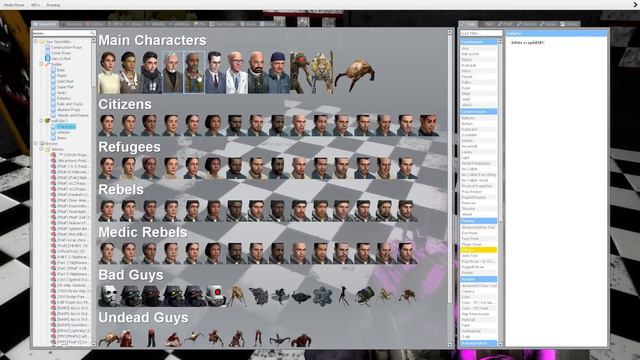Screen dimensions: 640x360
Task: Collapse the Constraints tool category header
Action: pos(478,42)
